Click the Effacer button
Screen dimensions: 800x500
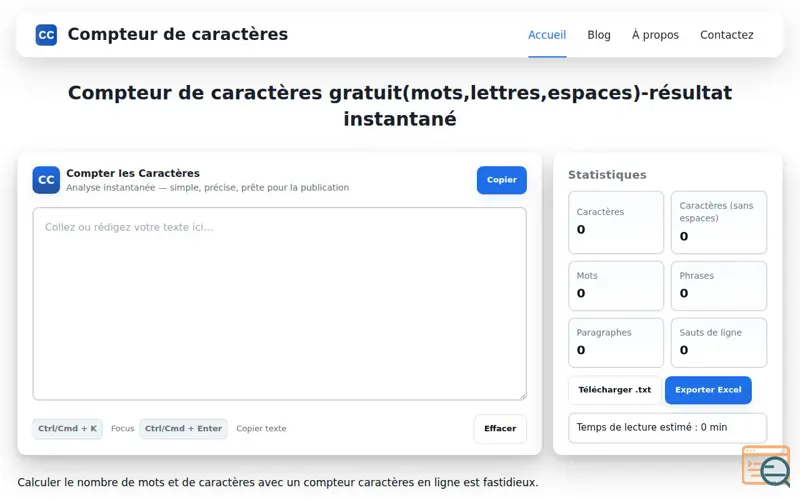coord(500,429)
